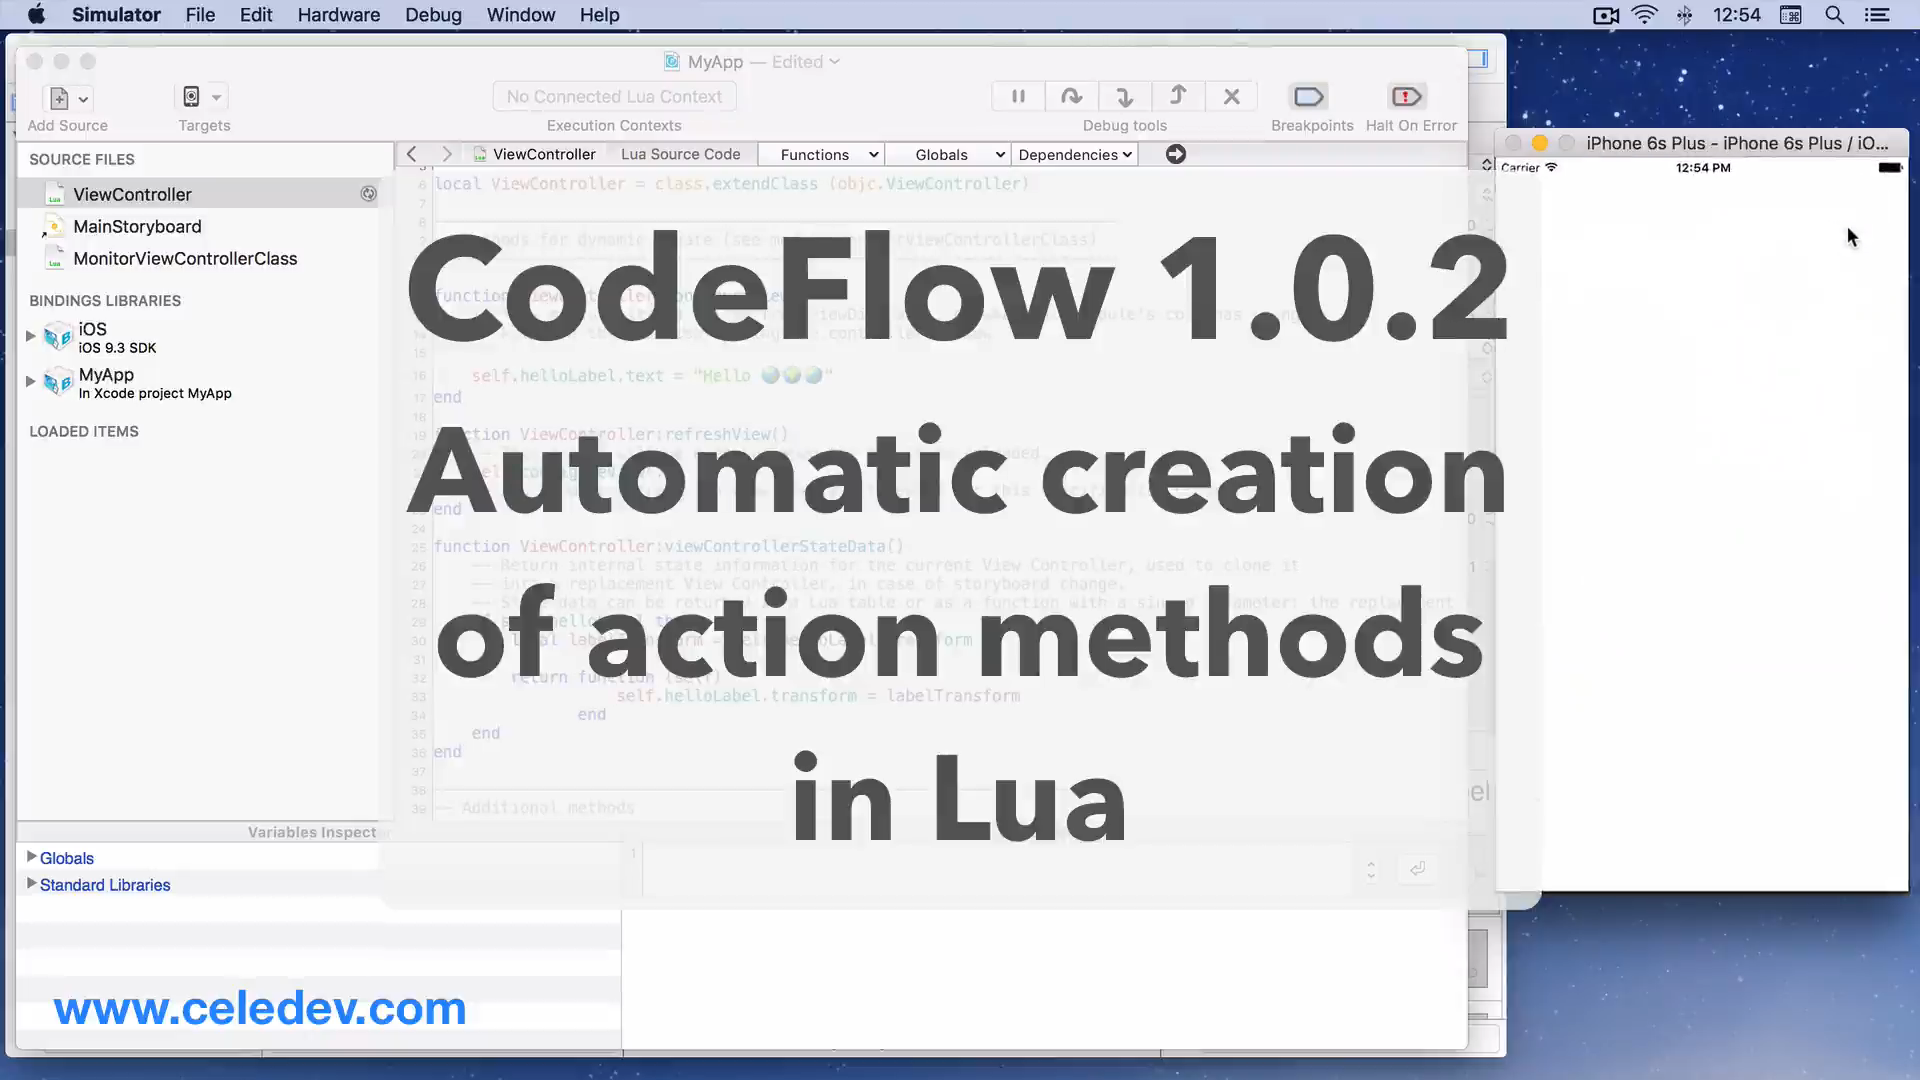Click the menu bar clock 12:54
The width and height of the screenshot is (1920, 1080).
[x=1737, y=15]
